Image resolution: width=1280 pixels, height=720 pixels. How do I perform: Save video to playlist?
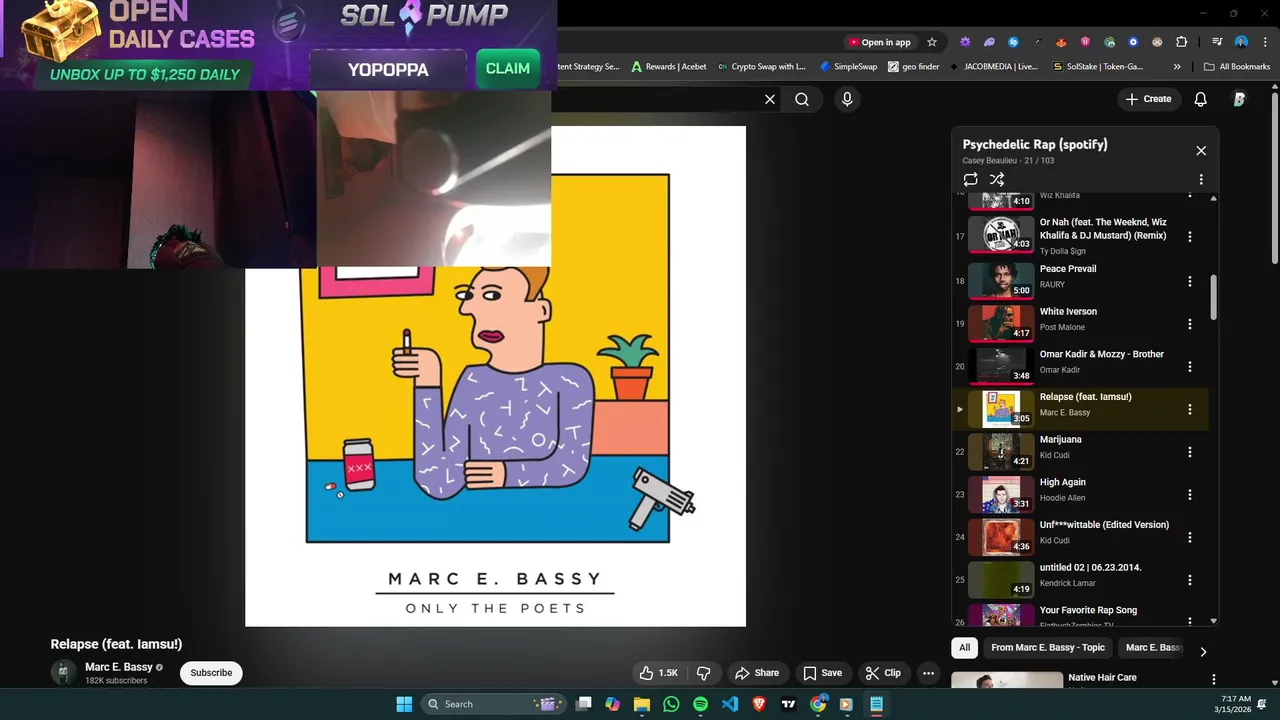coord(822,673)
